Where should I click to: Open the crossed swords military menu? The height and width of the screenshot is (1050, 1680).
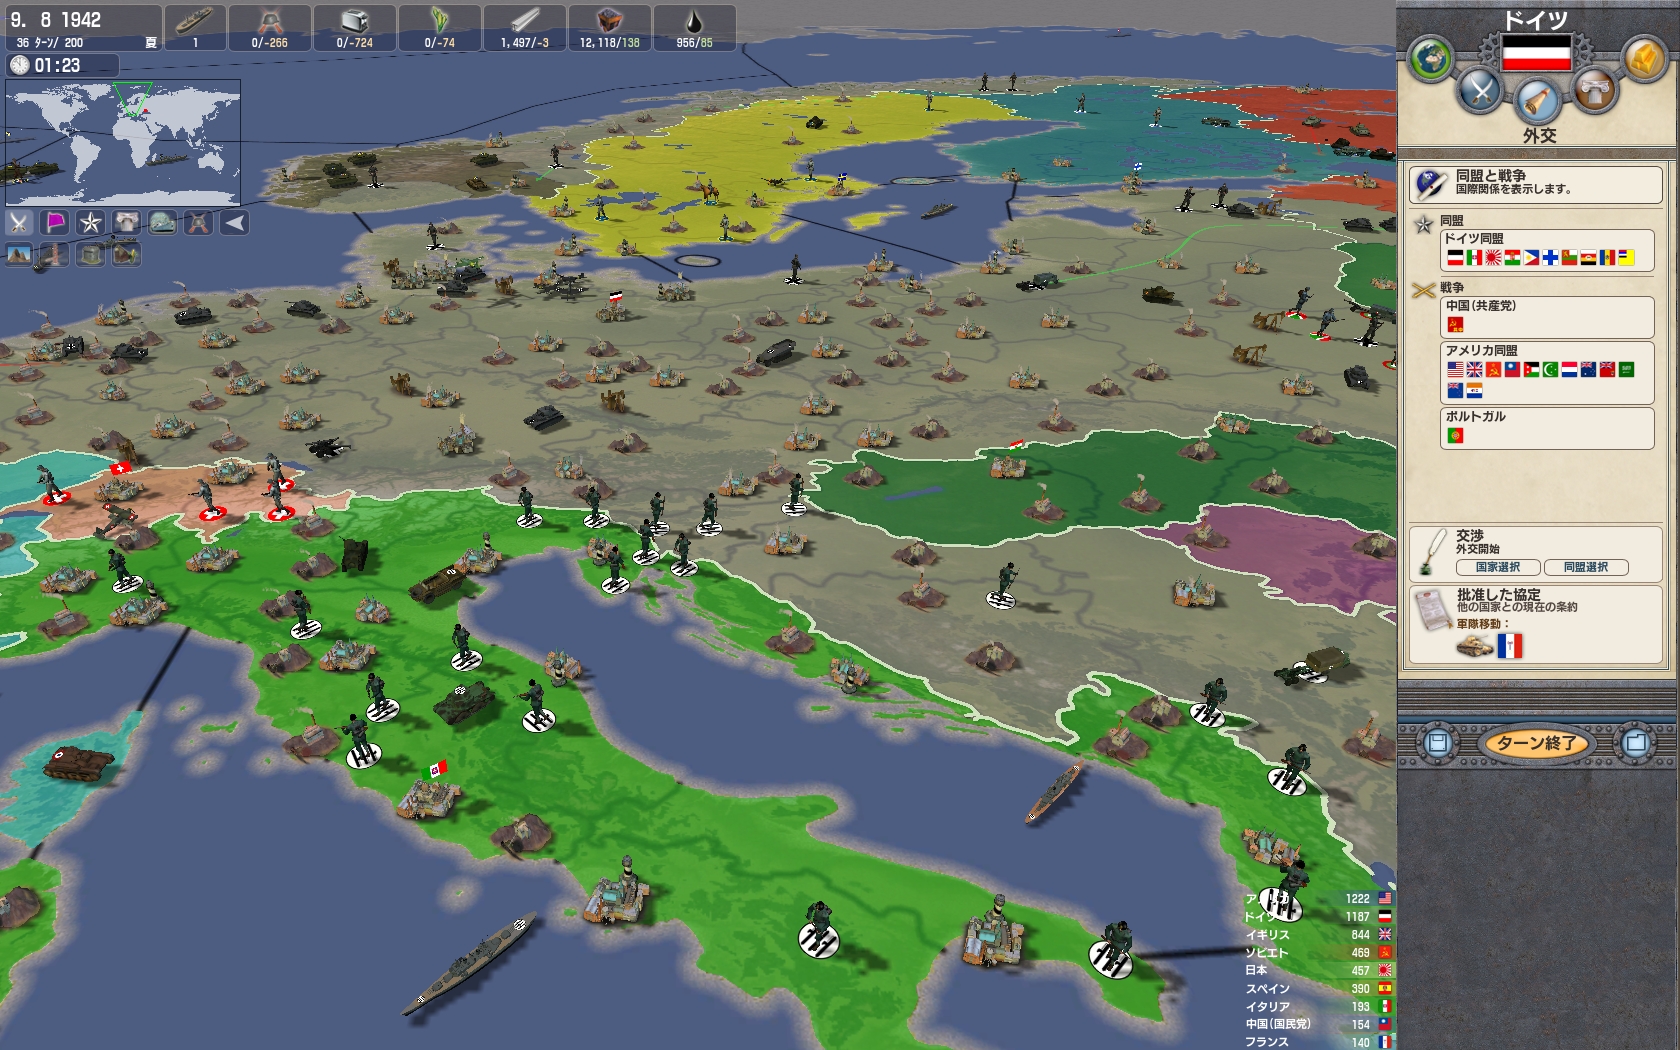(x=1480, y=91)
